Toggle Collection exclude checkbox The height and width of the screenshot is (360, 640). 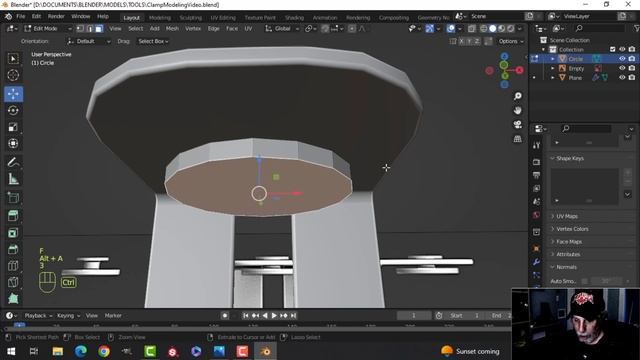pyautogui.click(x=612, y=49)
